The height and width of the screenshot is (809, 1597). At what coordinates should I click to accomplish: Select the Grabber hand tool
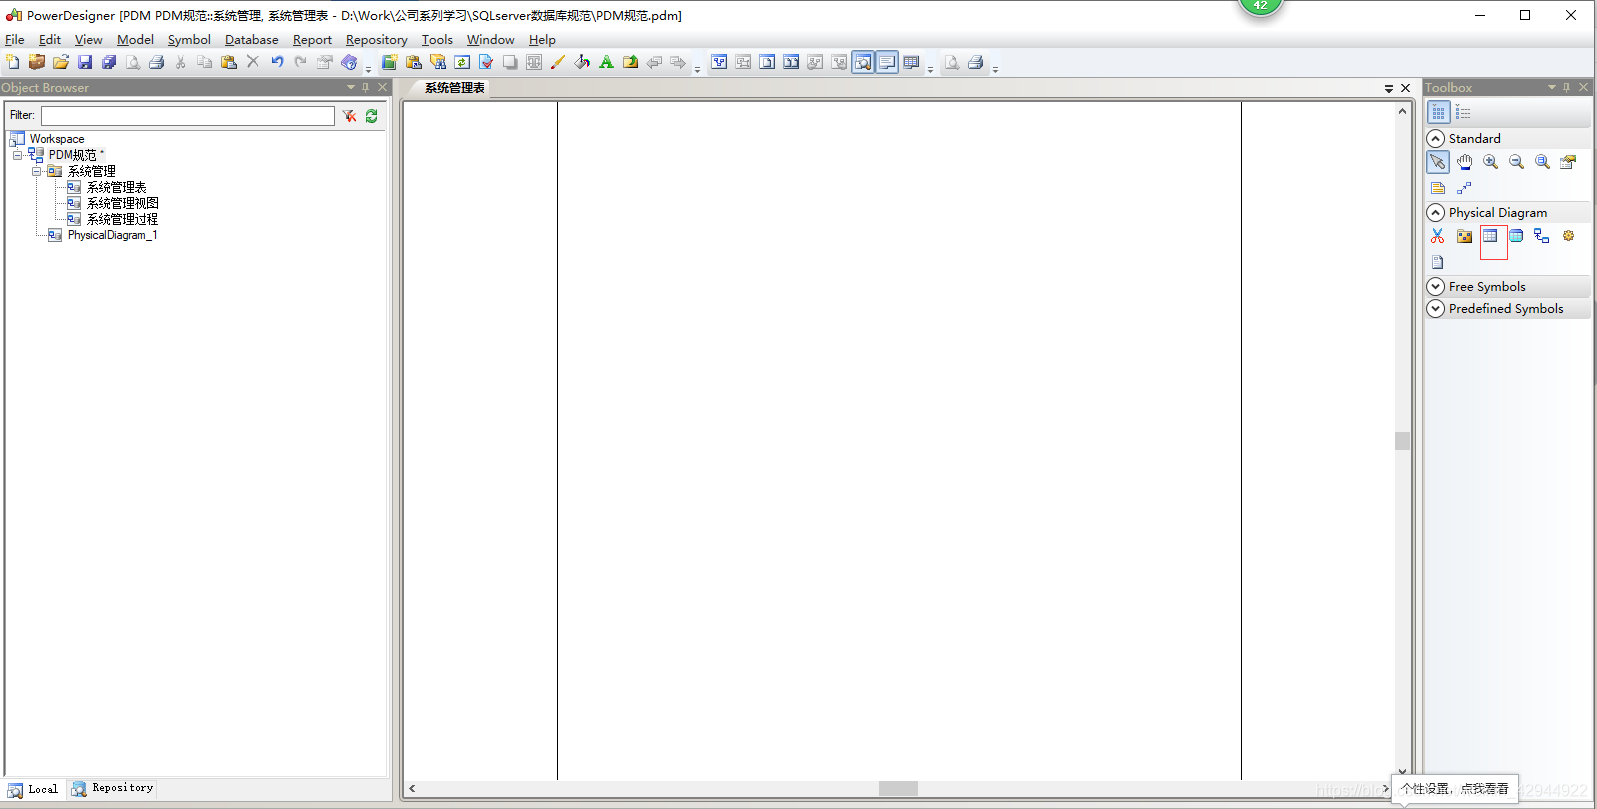[x=1464, y=162]
